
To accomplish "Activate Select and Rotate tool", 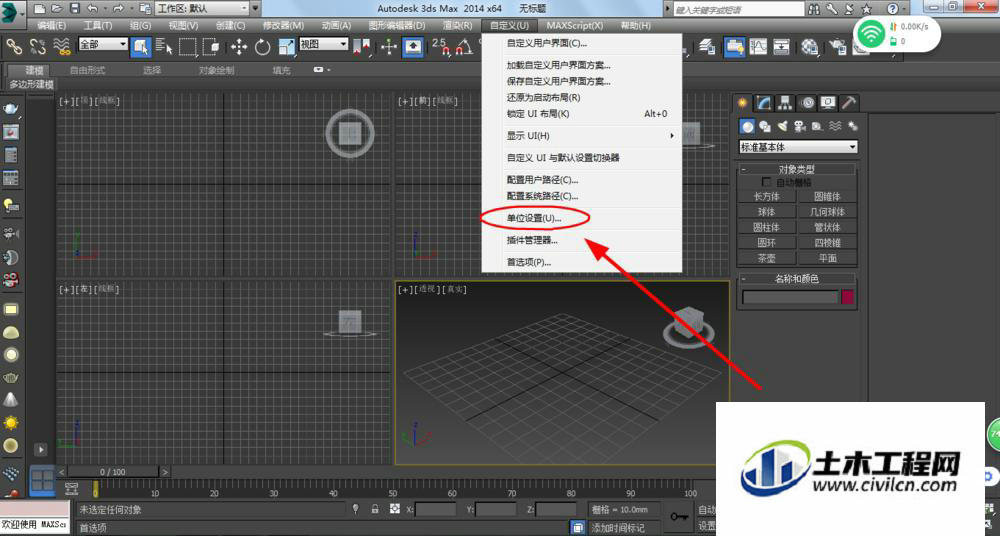I will [262, 47].
